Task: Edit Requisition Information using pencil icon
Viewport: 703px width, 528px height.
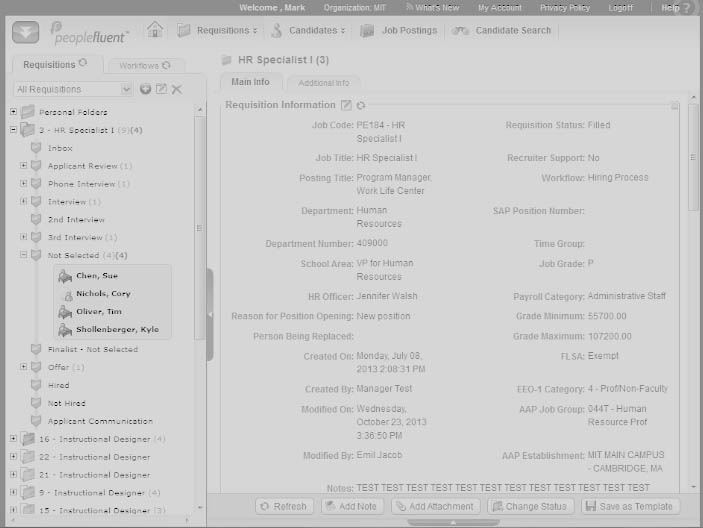Action: 346,105
